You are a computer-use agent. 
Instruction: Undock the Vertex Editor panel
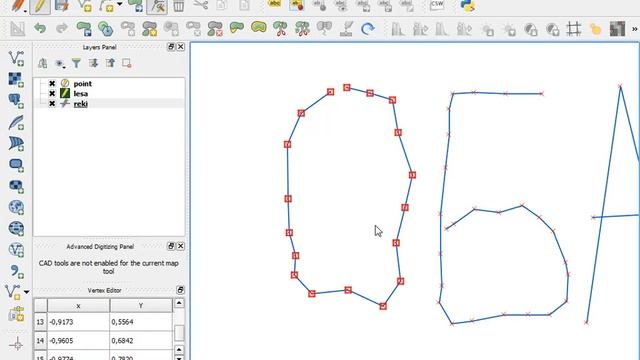180,290
